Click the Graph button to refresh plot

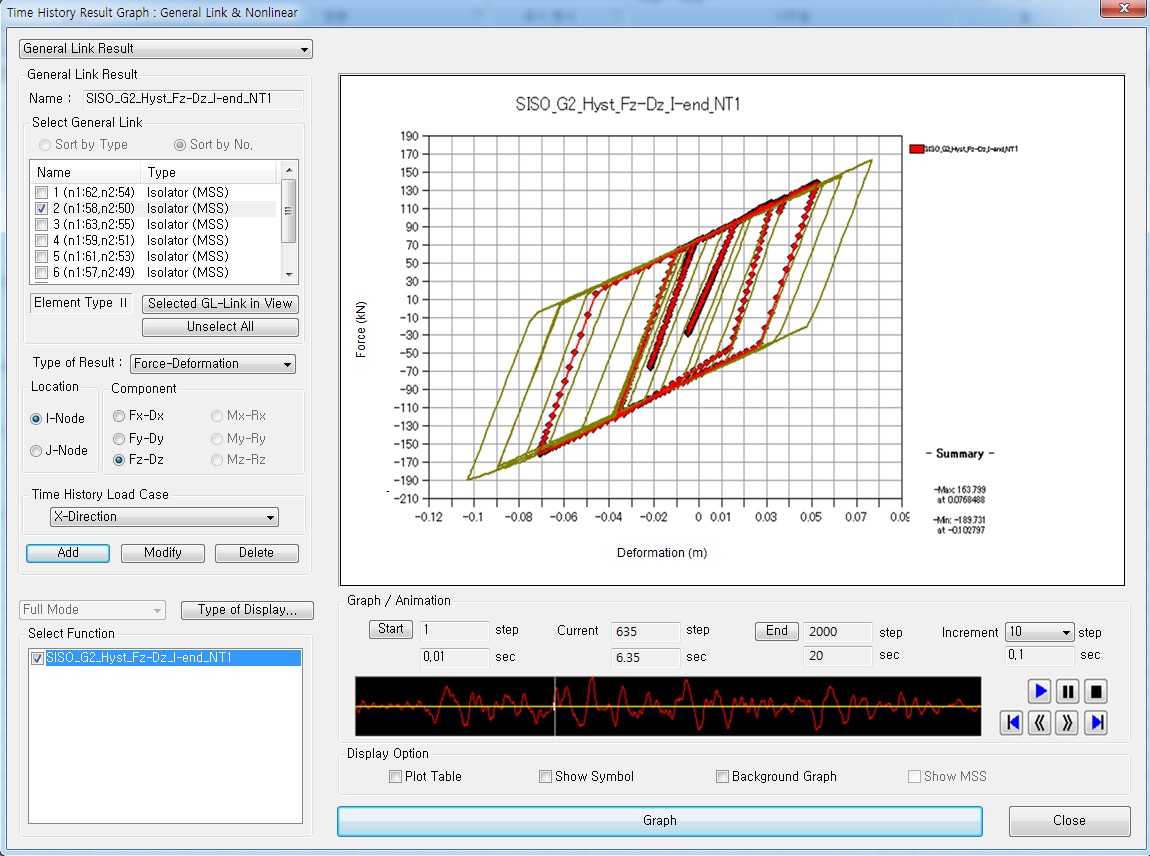pyautogui.click(x=659, y=820)
